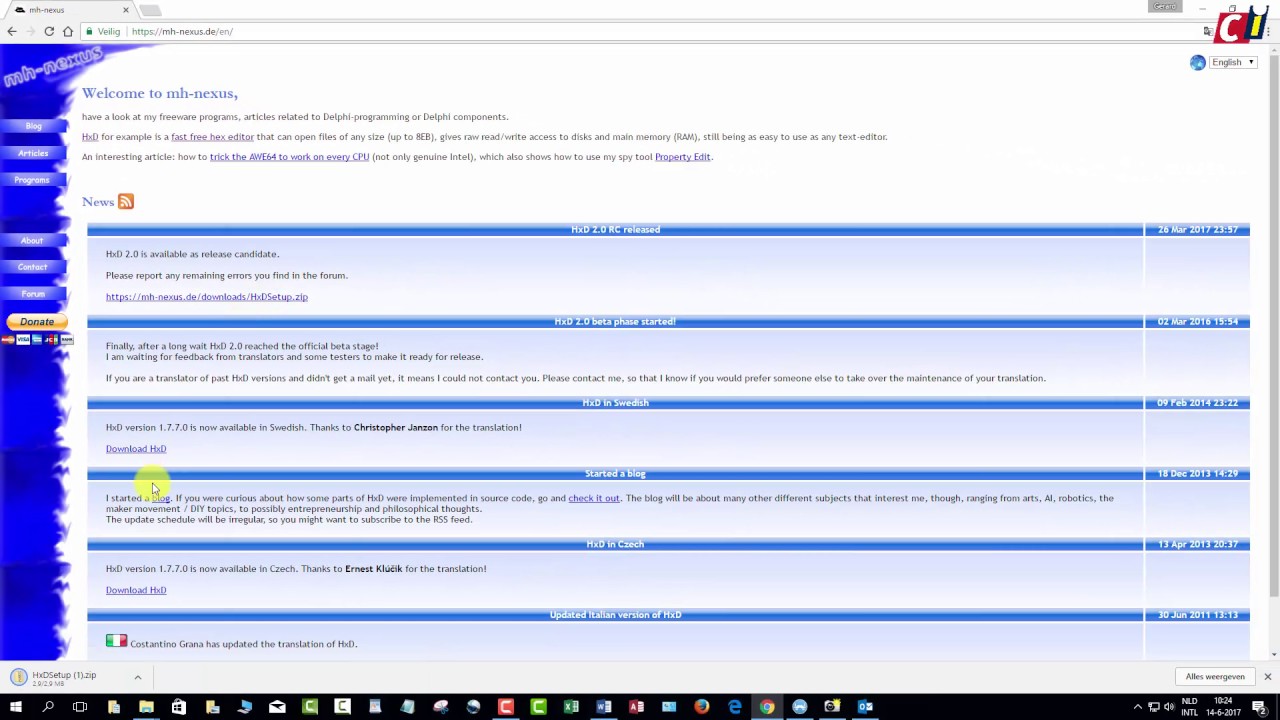Screen dimensions: 1280x720
Task: Close the downloads bar
Action: coord(1267,677)
